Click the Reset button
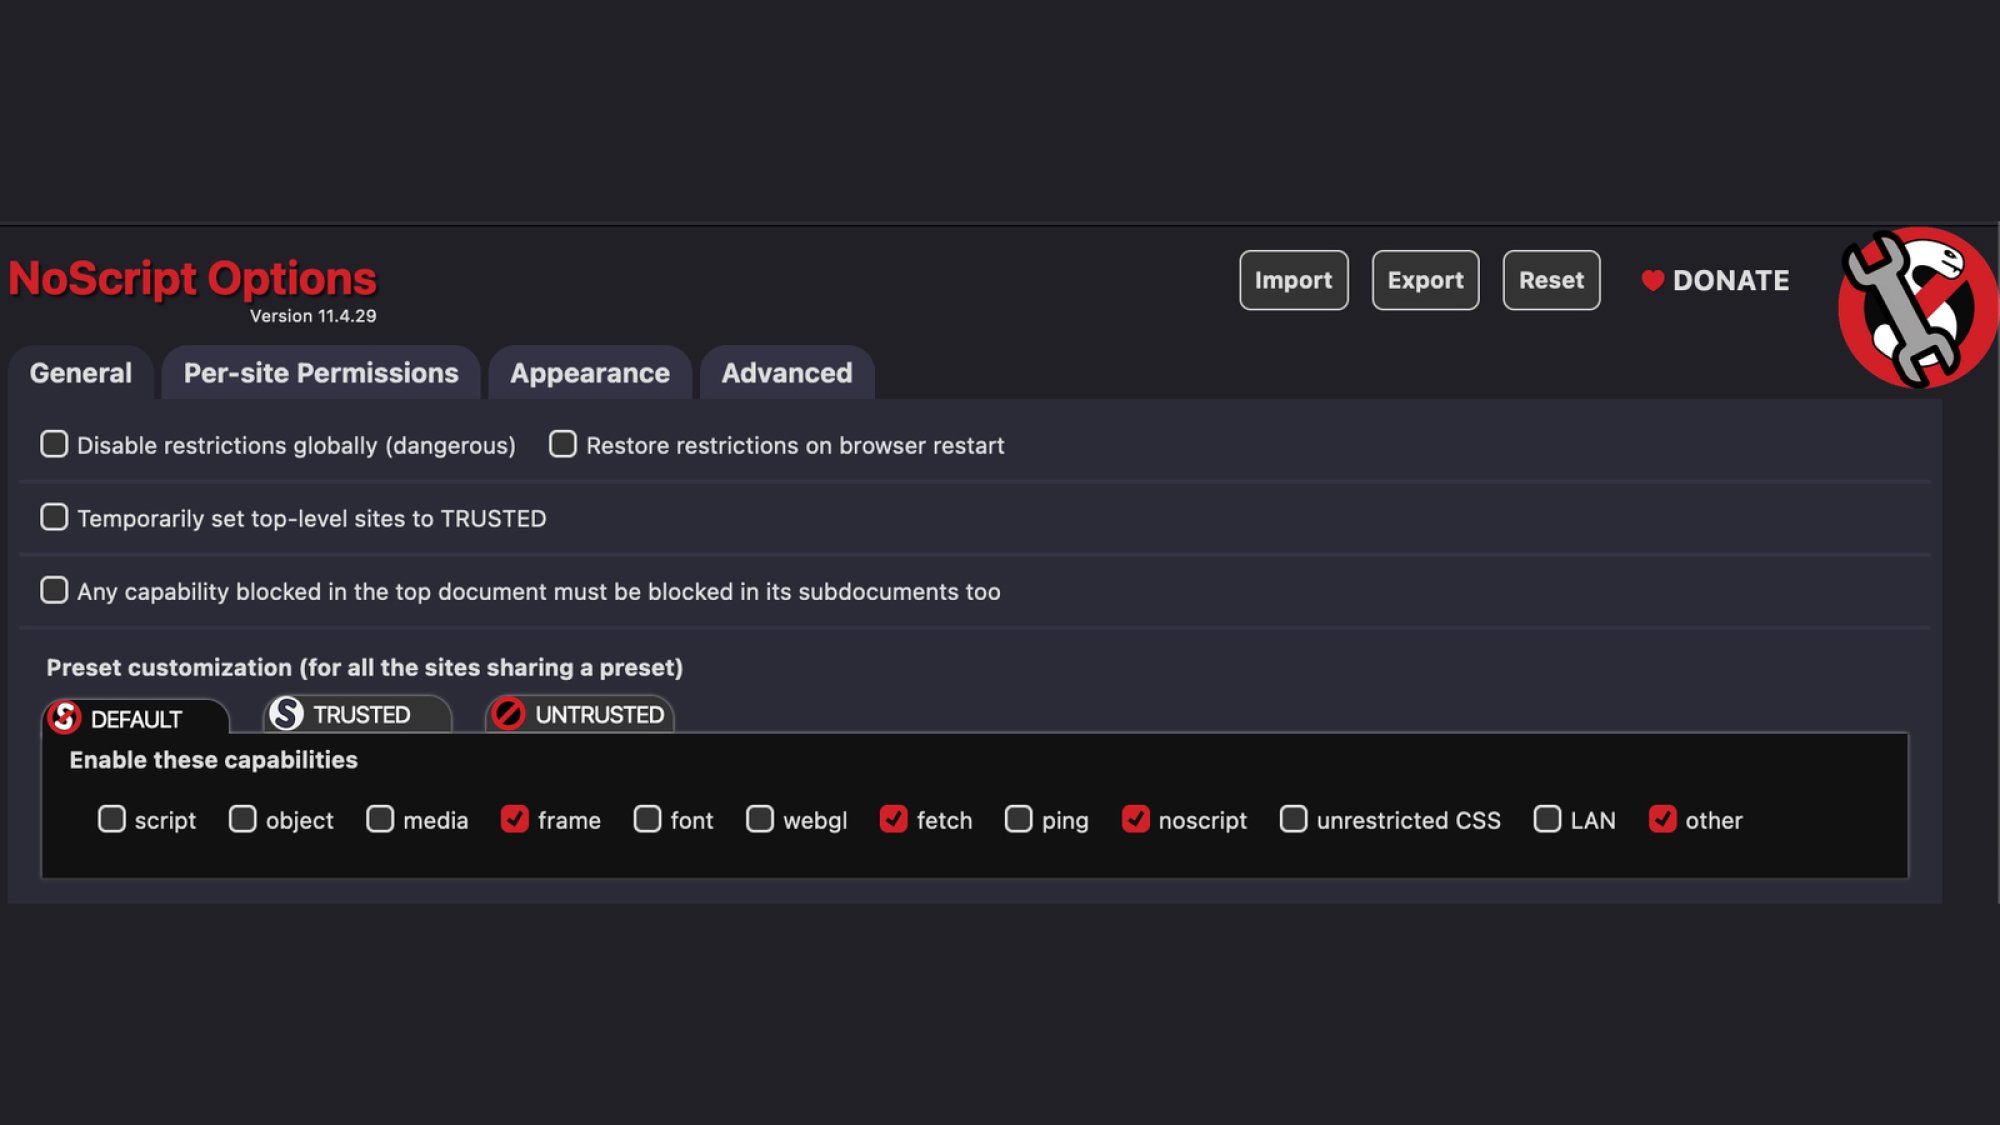The height and width of the screenshot is (1125, 2000). pyautogui.click(x=1551, y=280)
